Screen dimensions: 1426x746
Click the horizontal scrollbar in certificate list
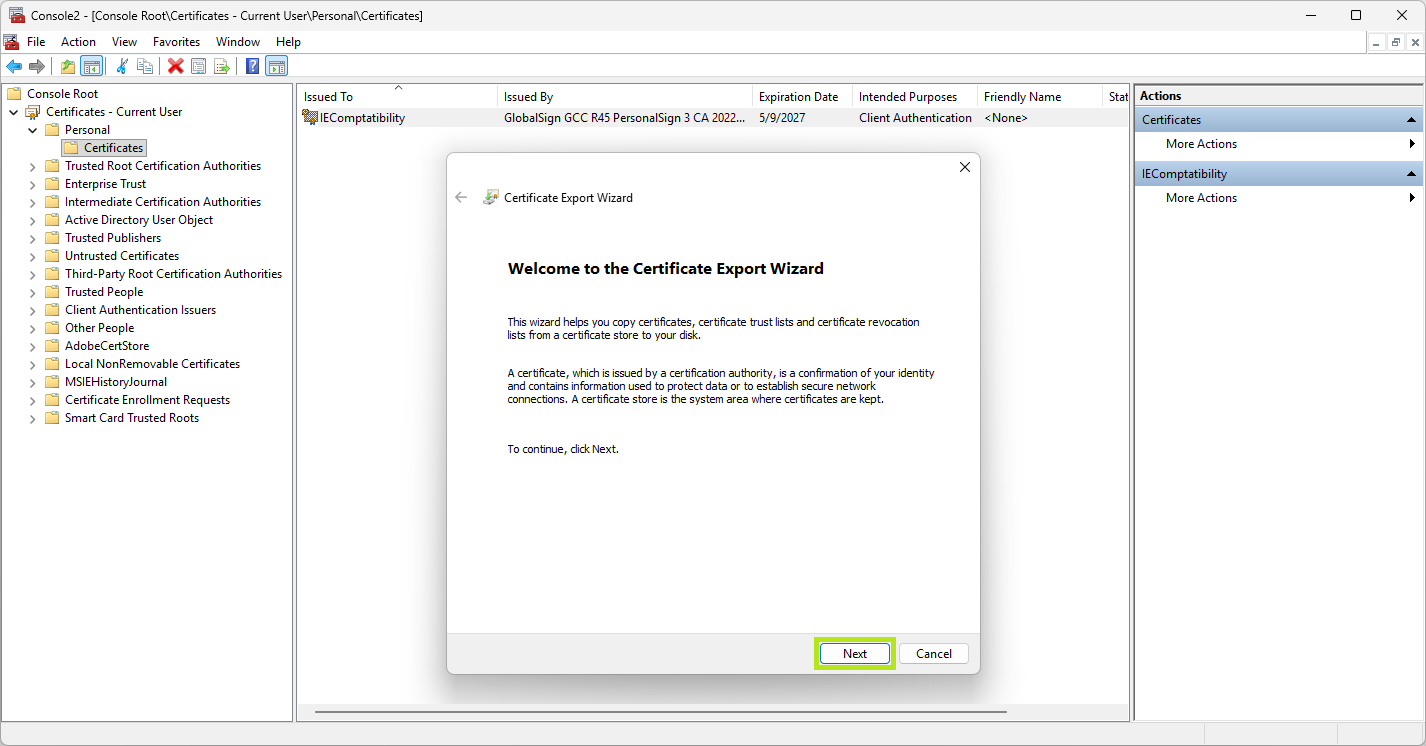point(661,712)
